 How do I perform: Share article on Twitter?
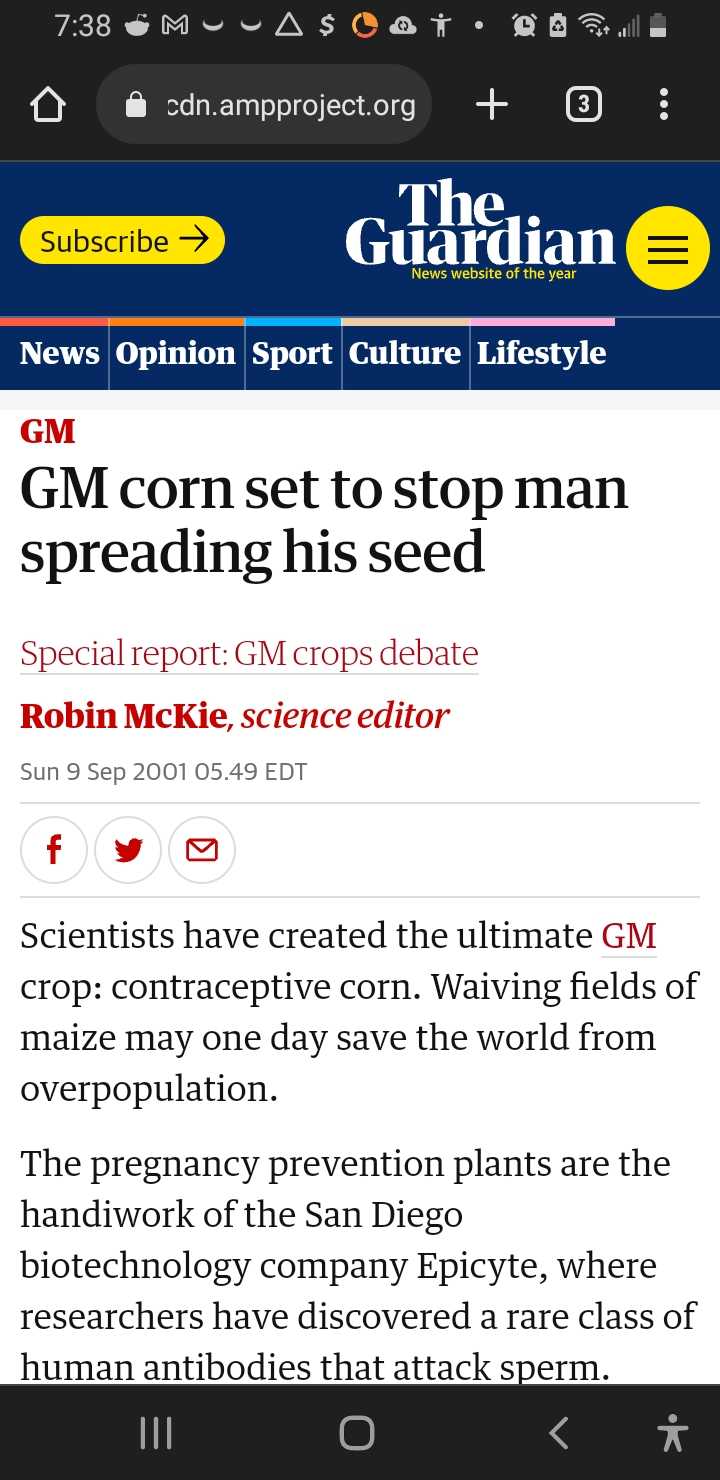(x=128, y=850)
